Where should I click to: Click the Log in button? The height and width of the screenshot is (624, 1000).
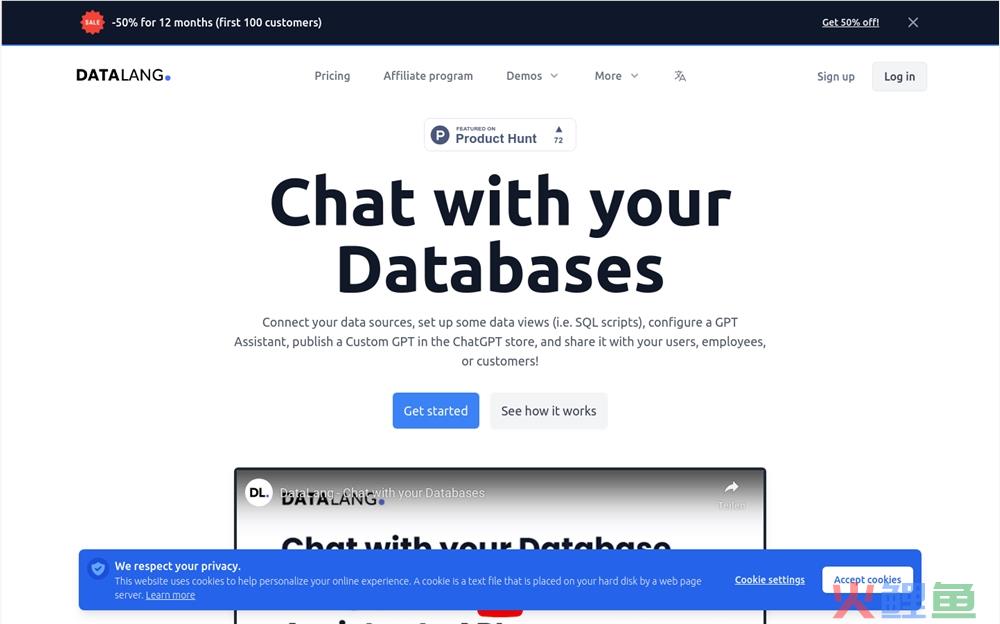(899, 77)
